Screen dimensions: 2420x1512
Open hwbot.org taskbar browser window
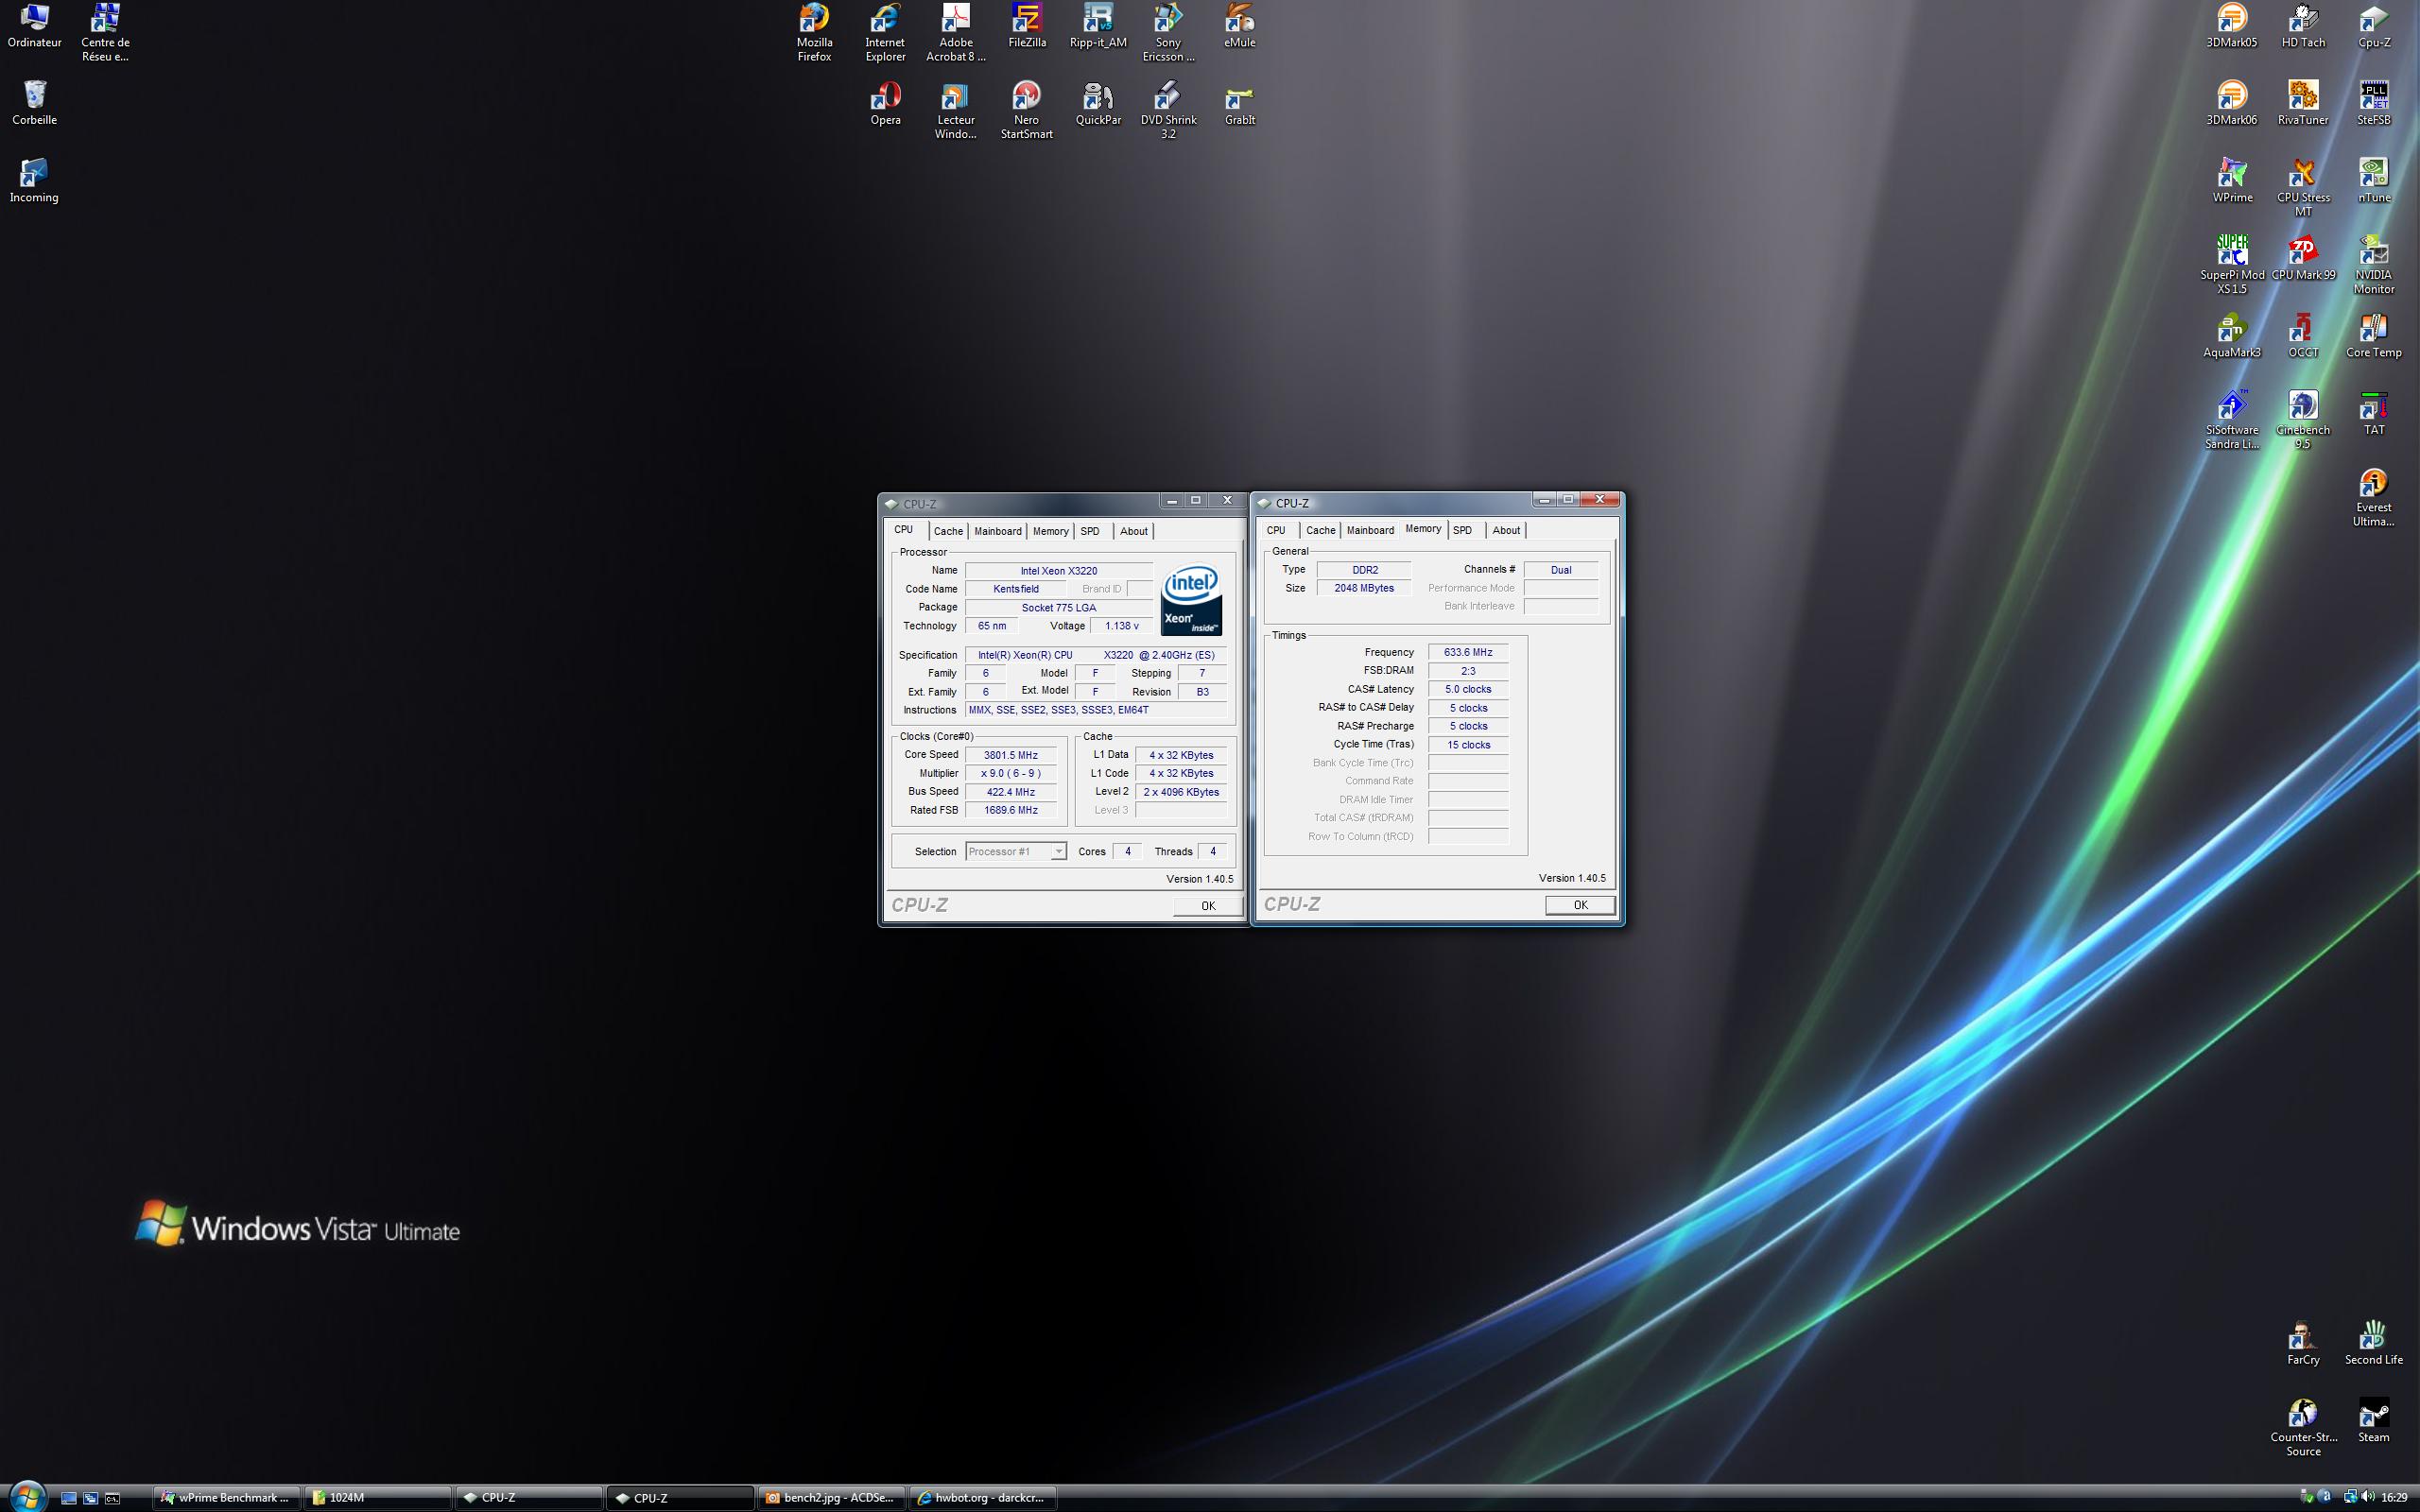tap(982, 1497)
